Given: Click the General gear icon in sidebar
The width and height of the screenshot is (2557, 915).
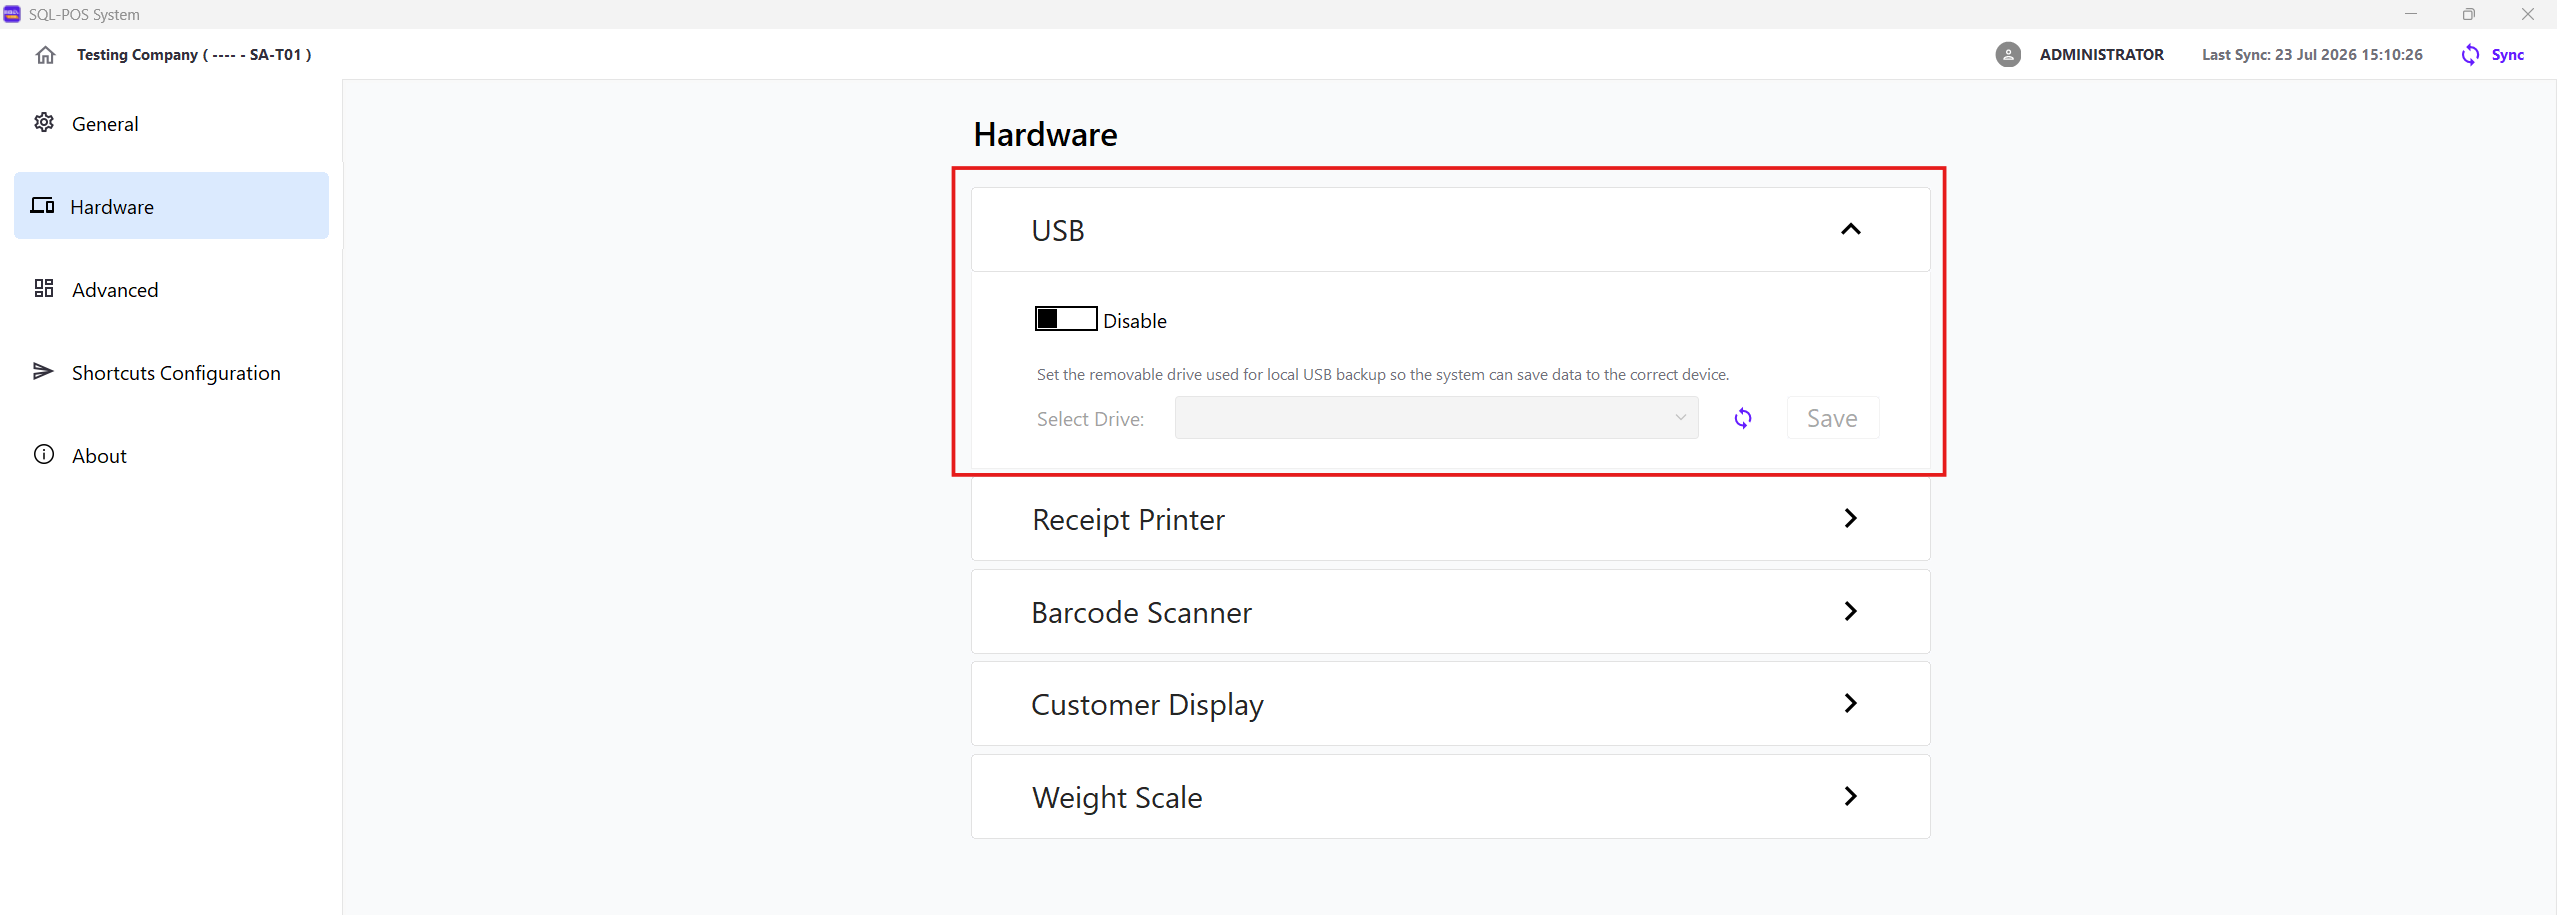Looking at the screenshot, I should pos(44,123).
